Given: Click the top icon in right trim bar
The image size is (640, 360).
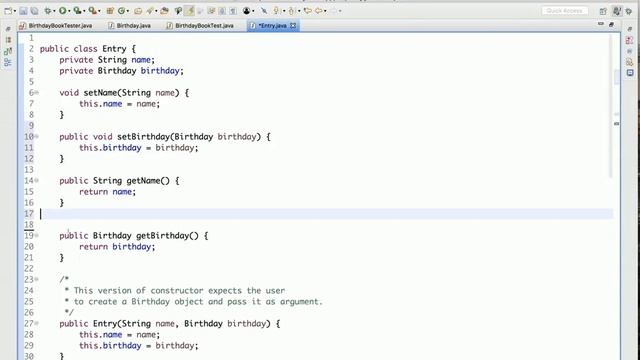Looking at the screenshot, I should tap(629, 29).
